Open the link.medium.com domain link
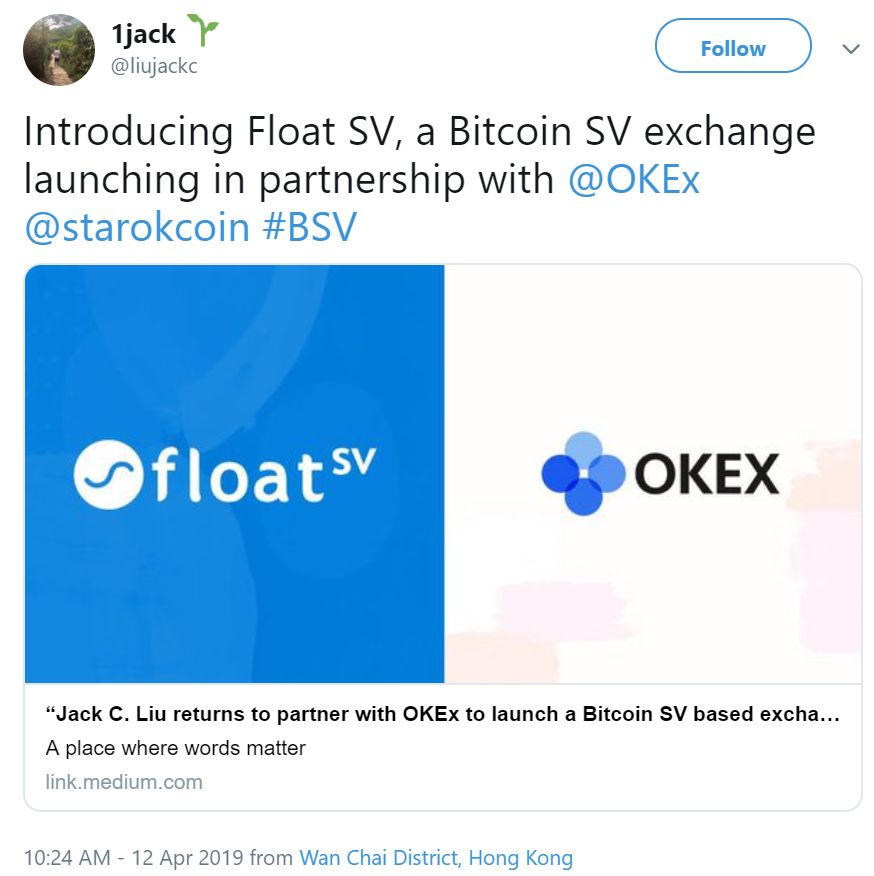Image resolution: width=874 pixels, height=876 pixels. 124,782
